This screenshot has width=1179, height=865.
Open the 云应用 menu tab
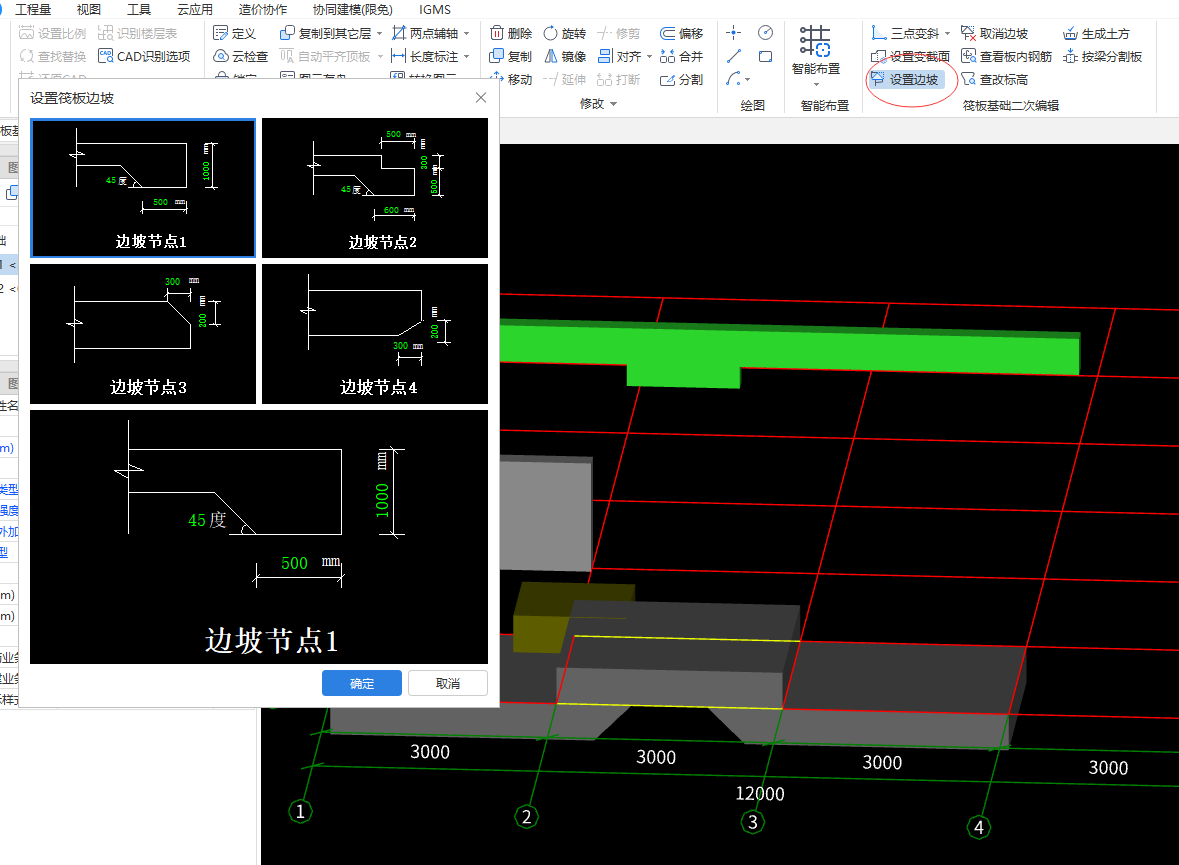195,10
